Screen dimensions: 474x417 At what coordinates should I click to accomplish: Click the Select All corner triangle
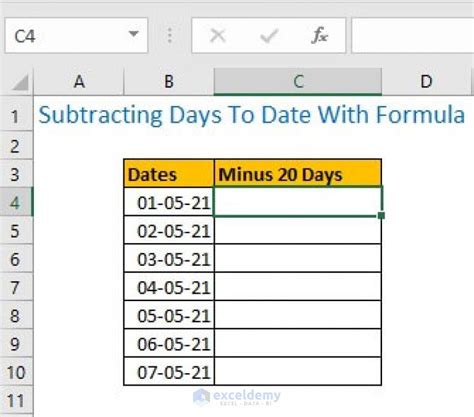click(20, 82)
